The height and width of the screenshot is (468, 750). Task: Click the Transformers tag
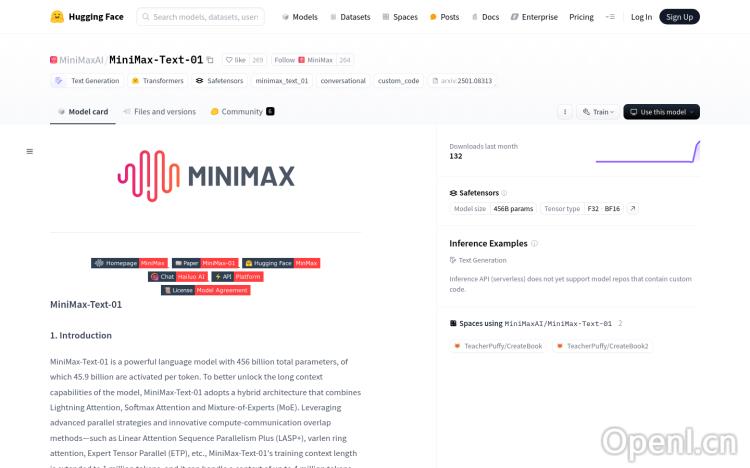(x=157, y=81)
